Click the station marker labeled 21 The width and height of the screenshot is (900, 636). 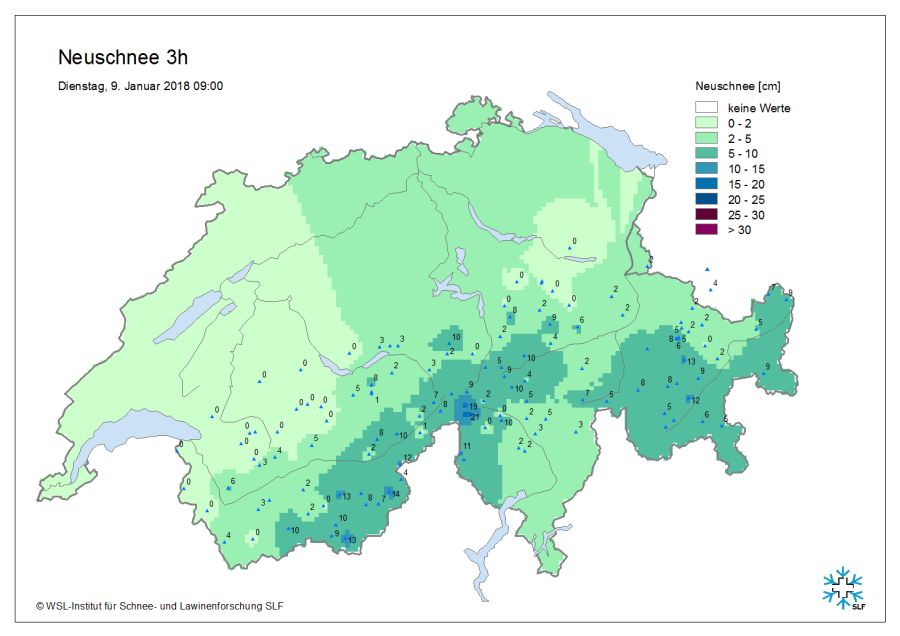pos(467,417)
